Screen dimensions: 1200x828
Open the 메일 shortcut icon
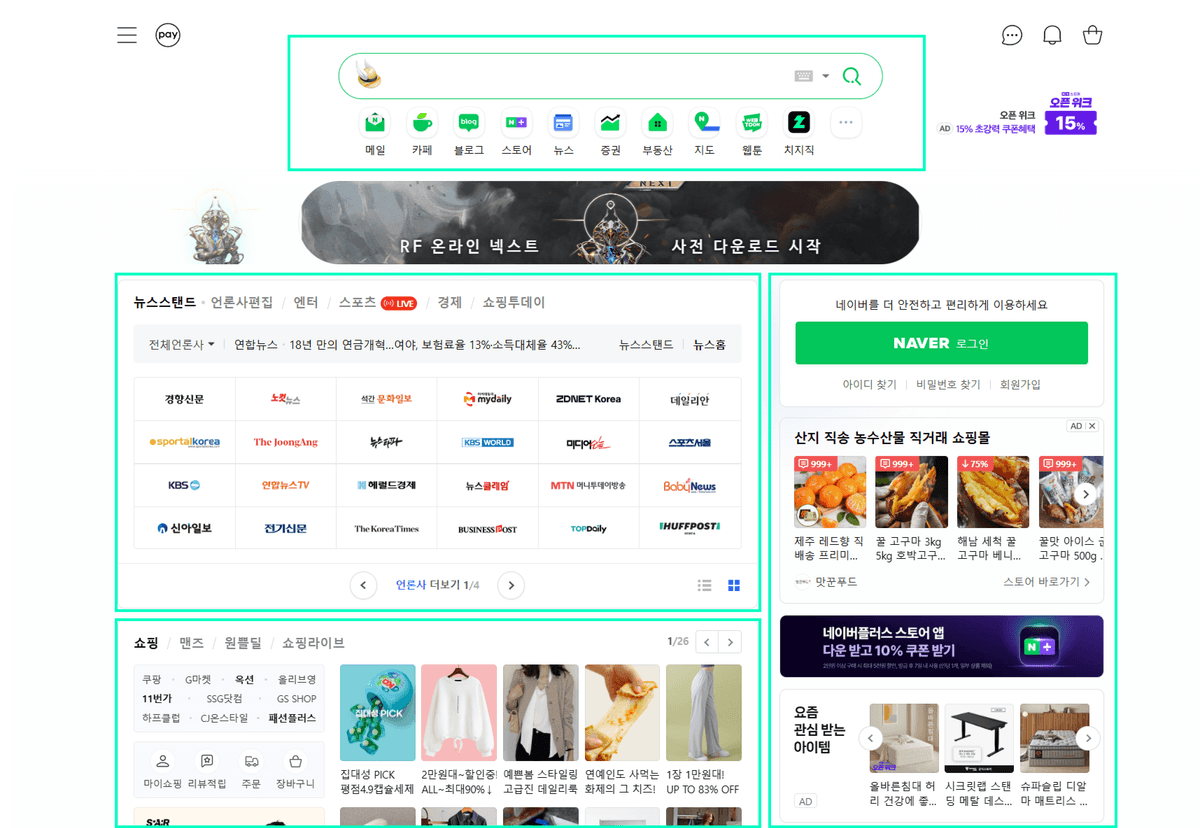coord(375,123)
